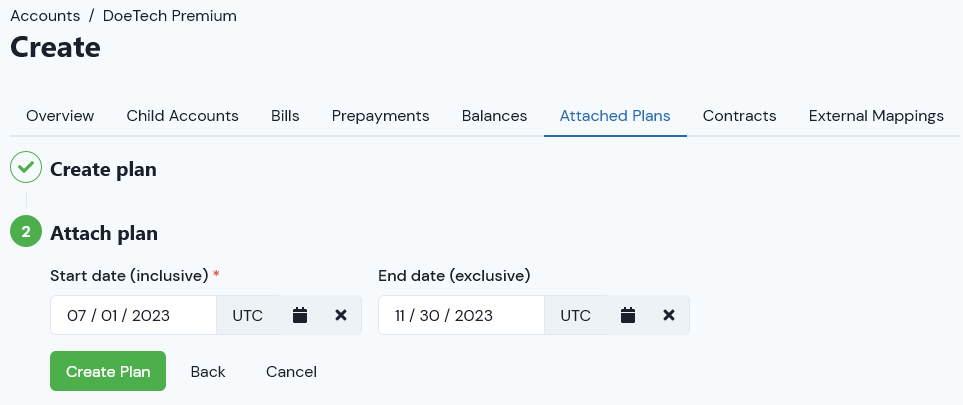Click the Accounts breadcrumb link
This screenshot has height=405, width=963.
(45, 16)
